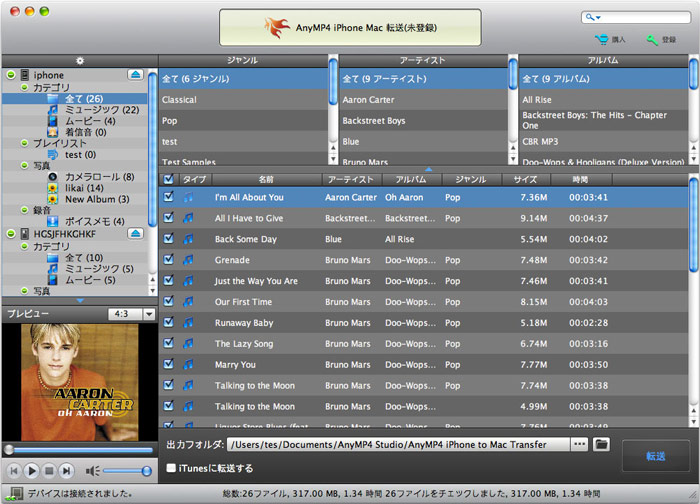Uncheck the Grenade song checkbox
The width and height of the screenshot is (700, 504).
[168, 260]
